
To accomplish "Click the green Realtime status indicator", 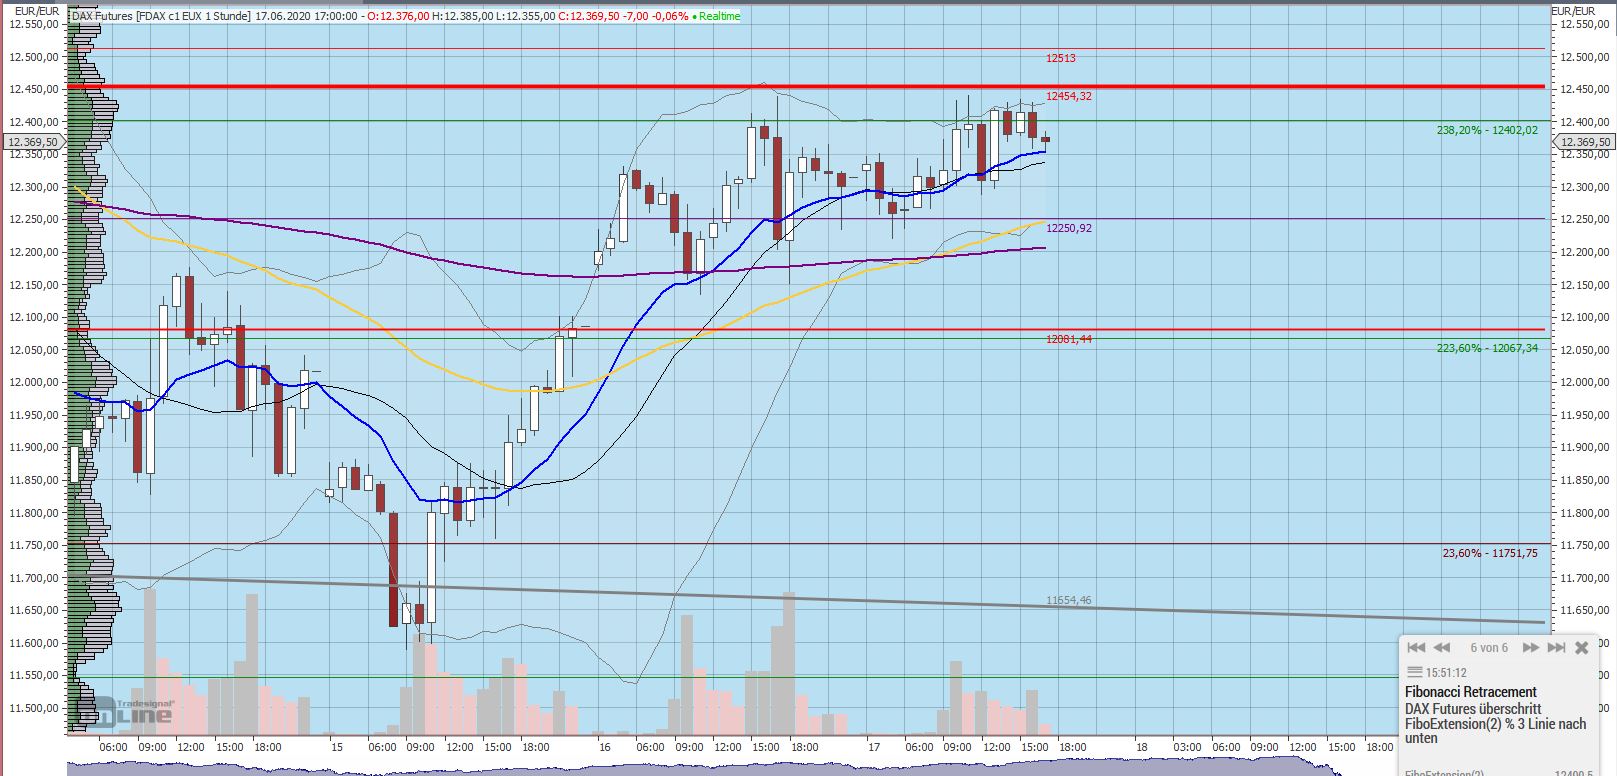I will pos(716,16).
